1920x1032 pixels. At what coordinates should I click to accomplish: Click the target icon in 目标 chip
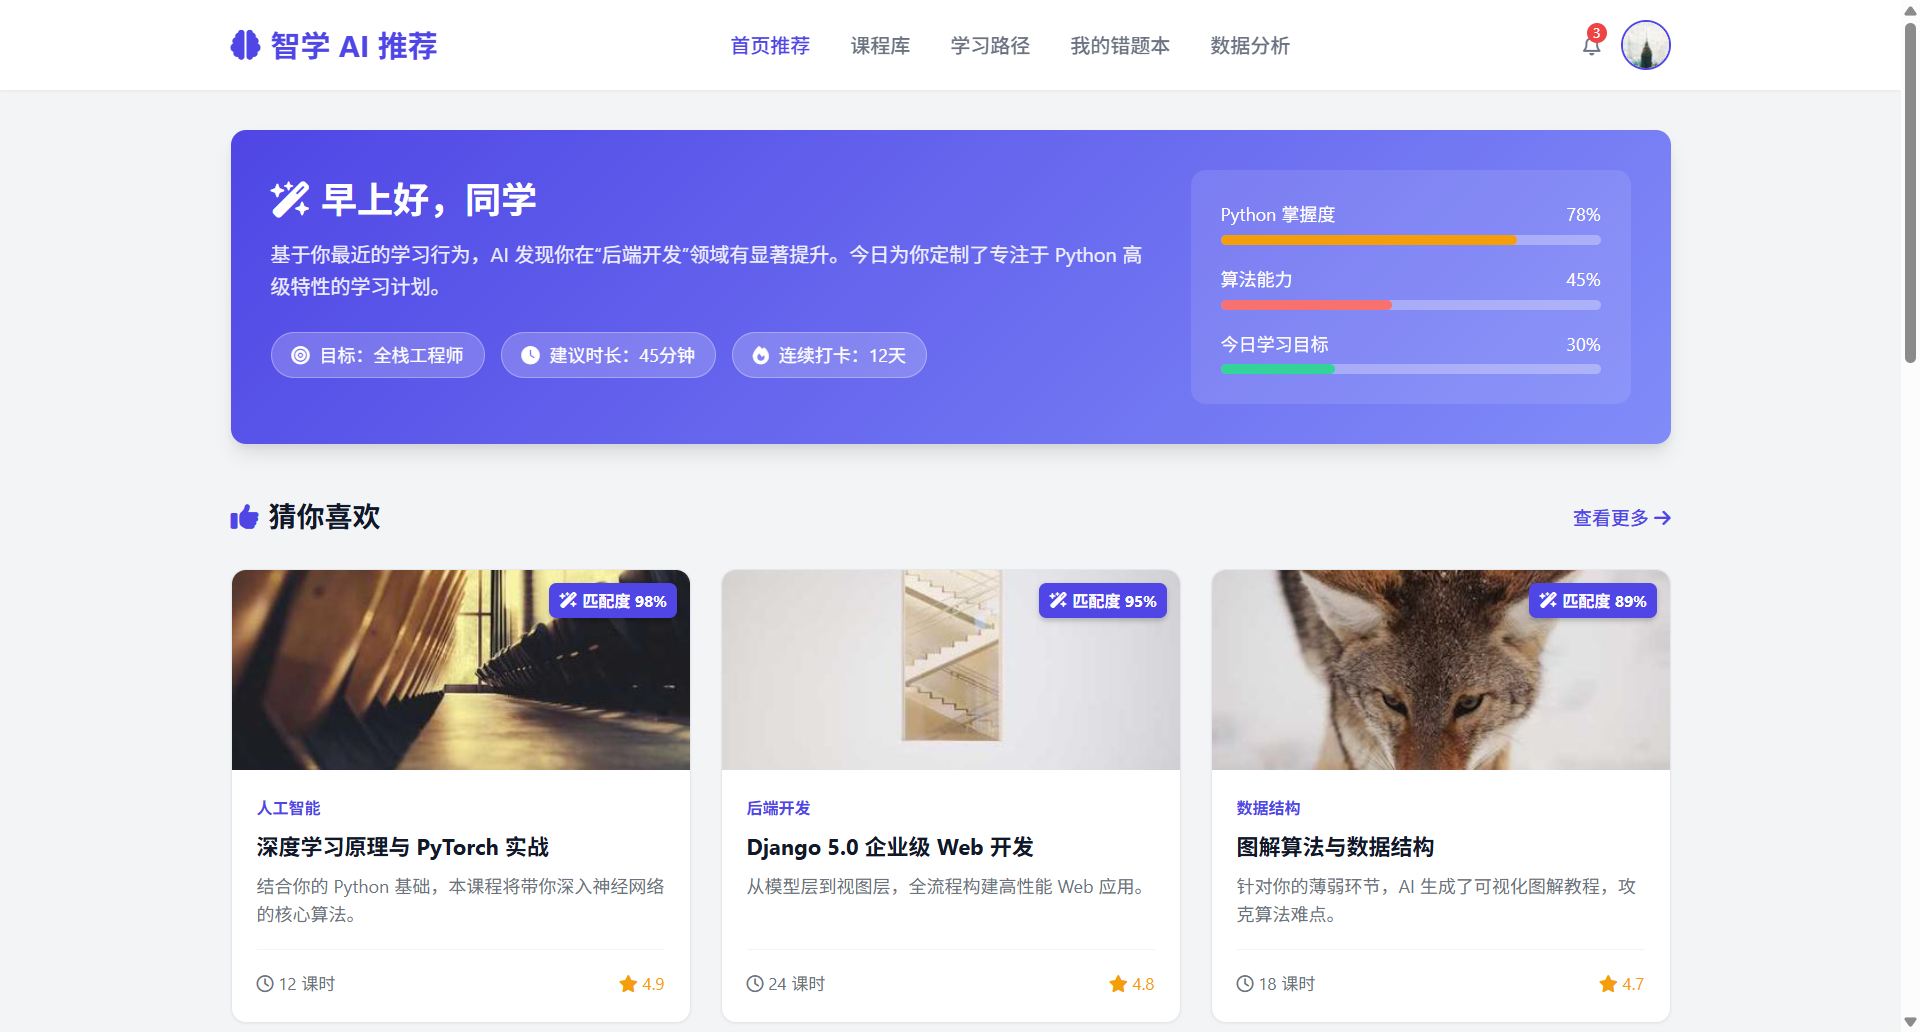[x=300, y=355]
